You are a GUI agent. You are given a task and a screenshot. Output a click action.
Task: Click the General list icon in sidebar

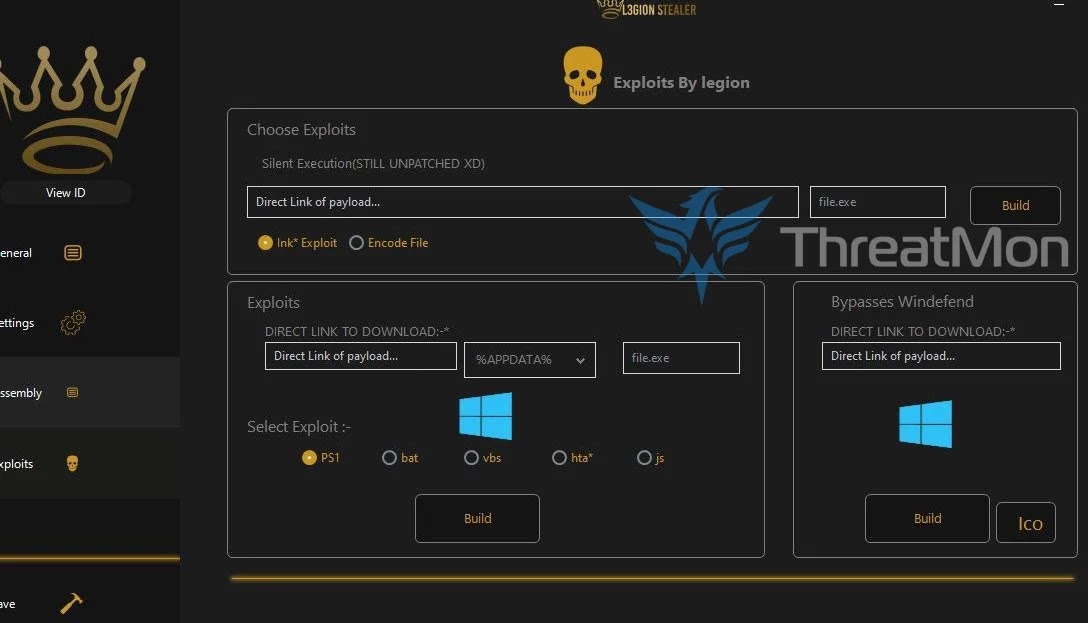(73, 253)
